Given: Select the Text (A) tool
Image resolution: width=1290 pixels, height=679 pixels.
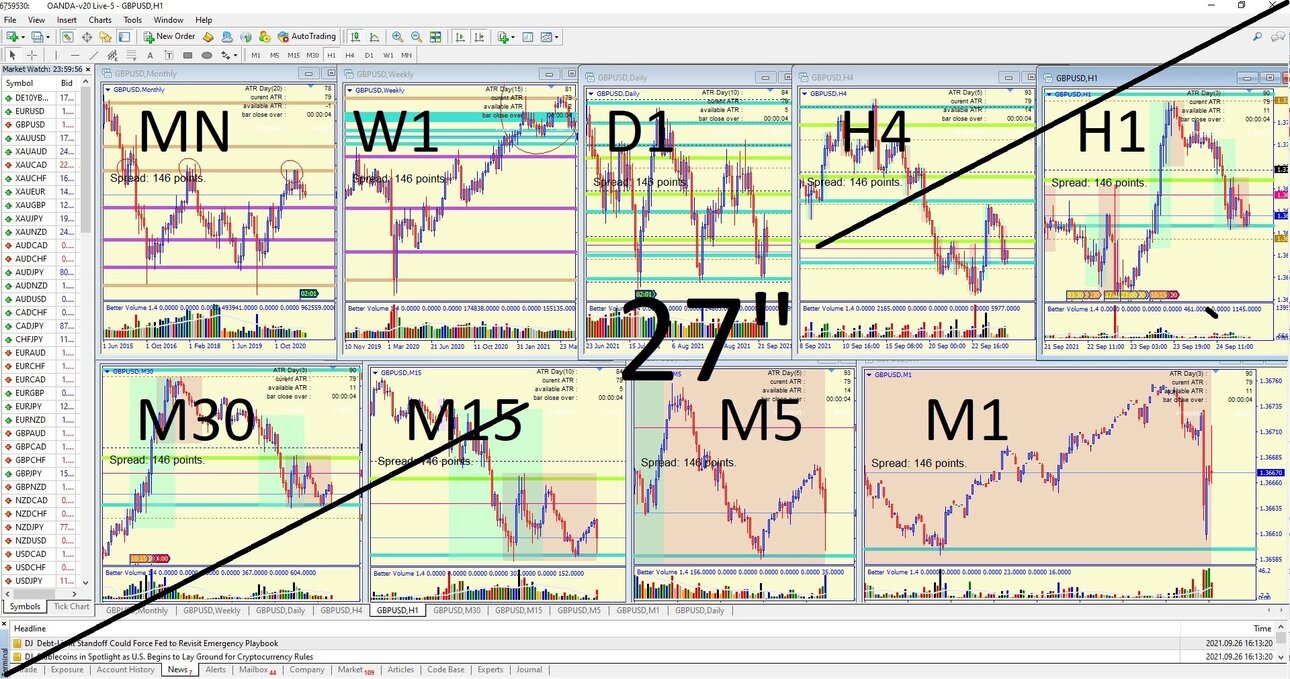Looking at the screenshot, I should (x=150, y=55).
